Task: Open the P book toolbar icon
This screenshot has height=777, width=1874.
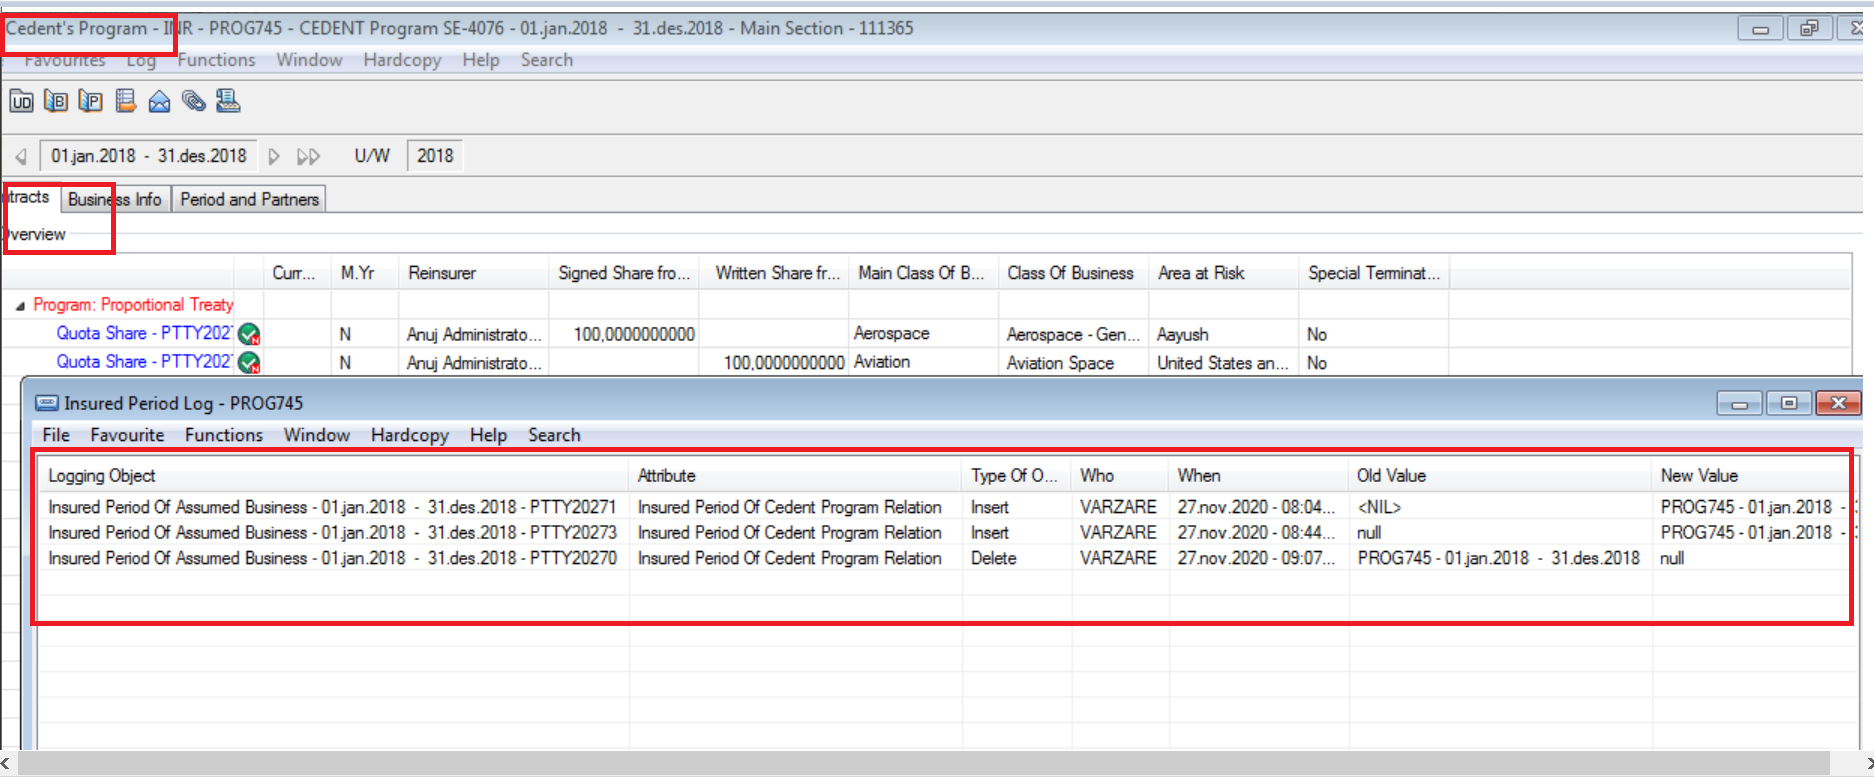Action: tap(90, 101)
